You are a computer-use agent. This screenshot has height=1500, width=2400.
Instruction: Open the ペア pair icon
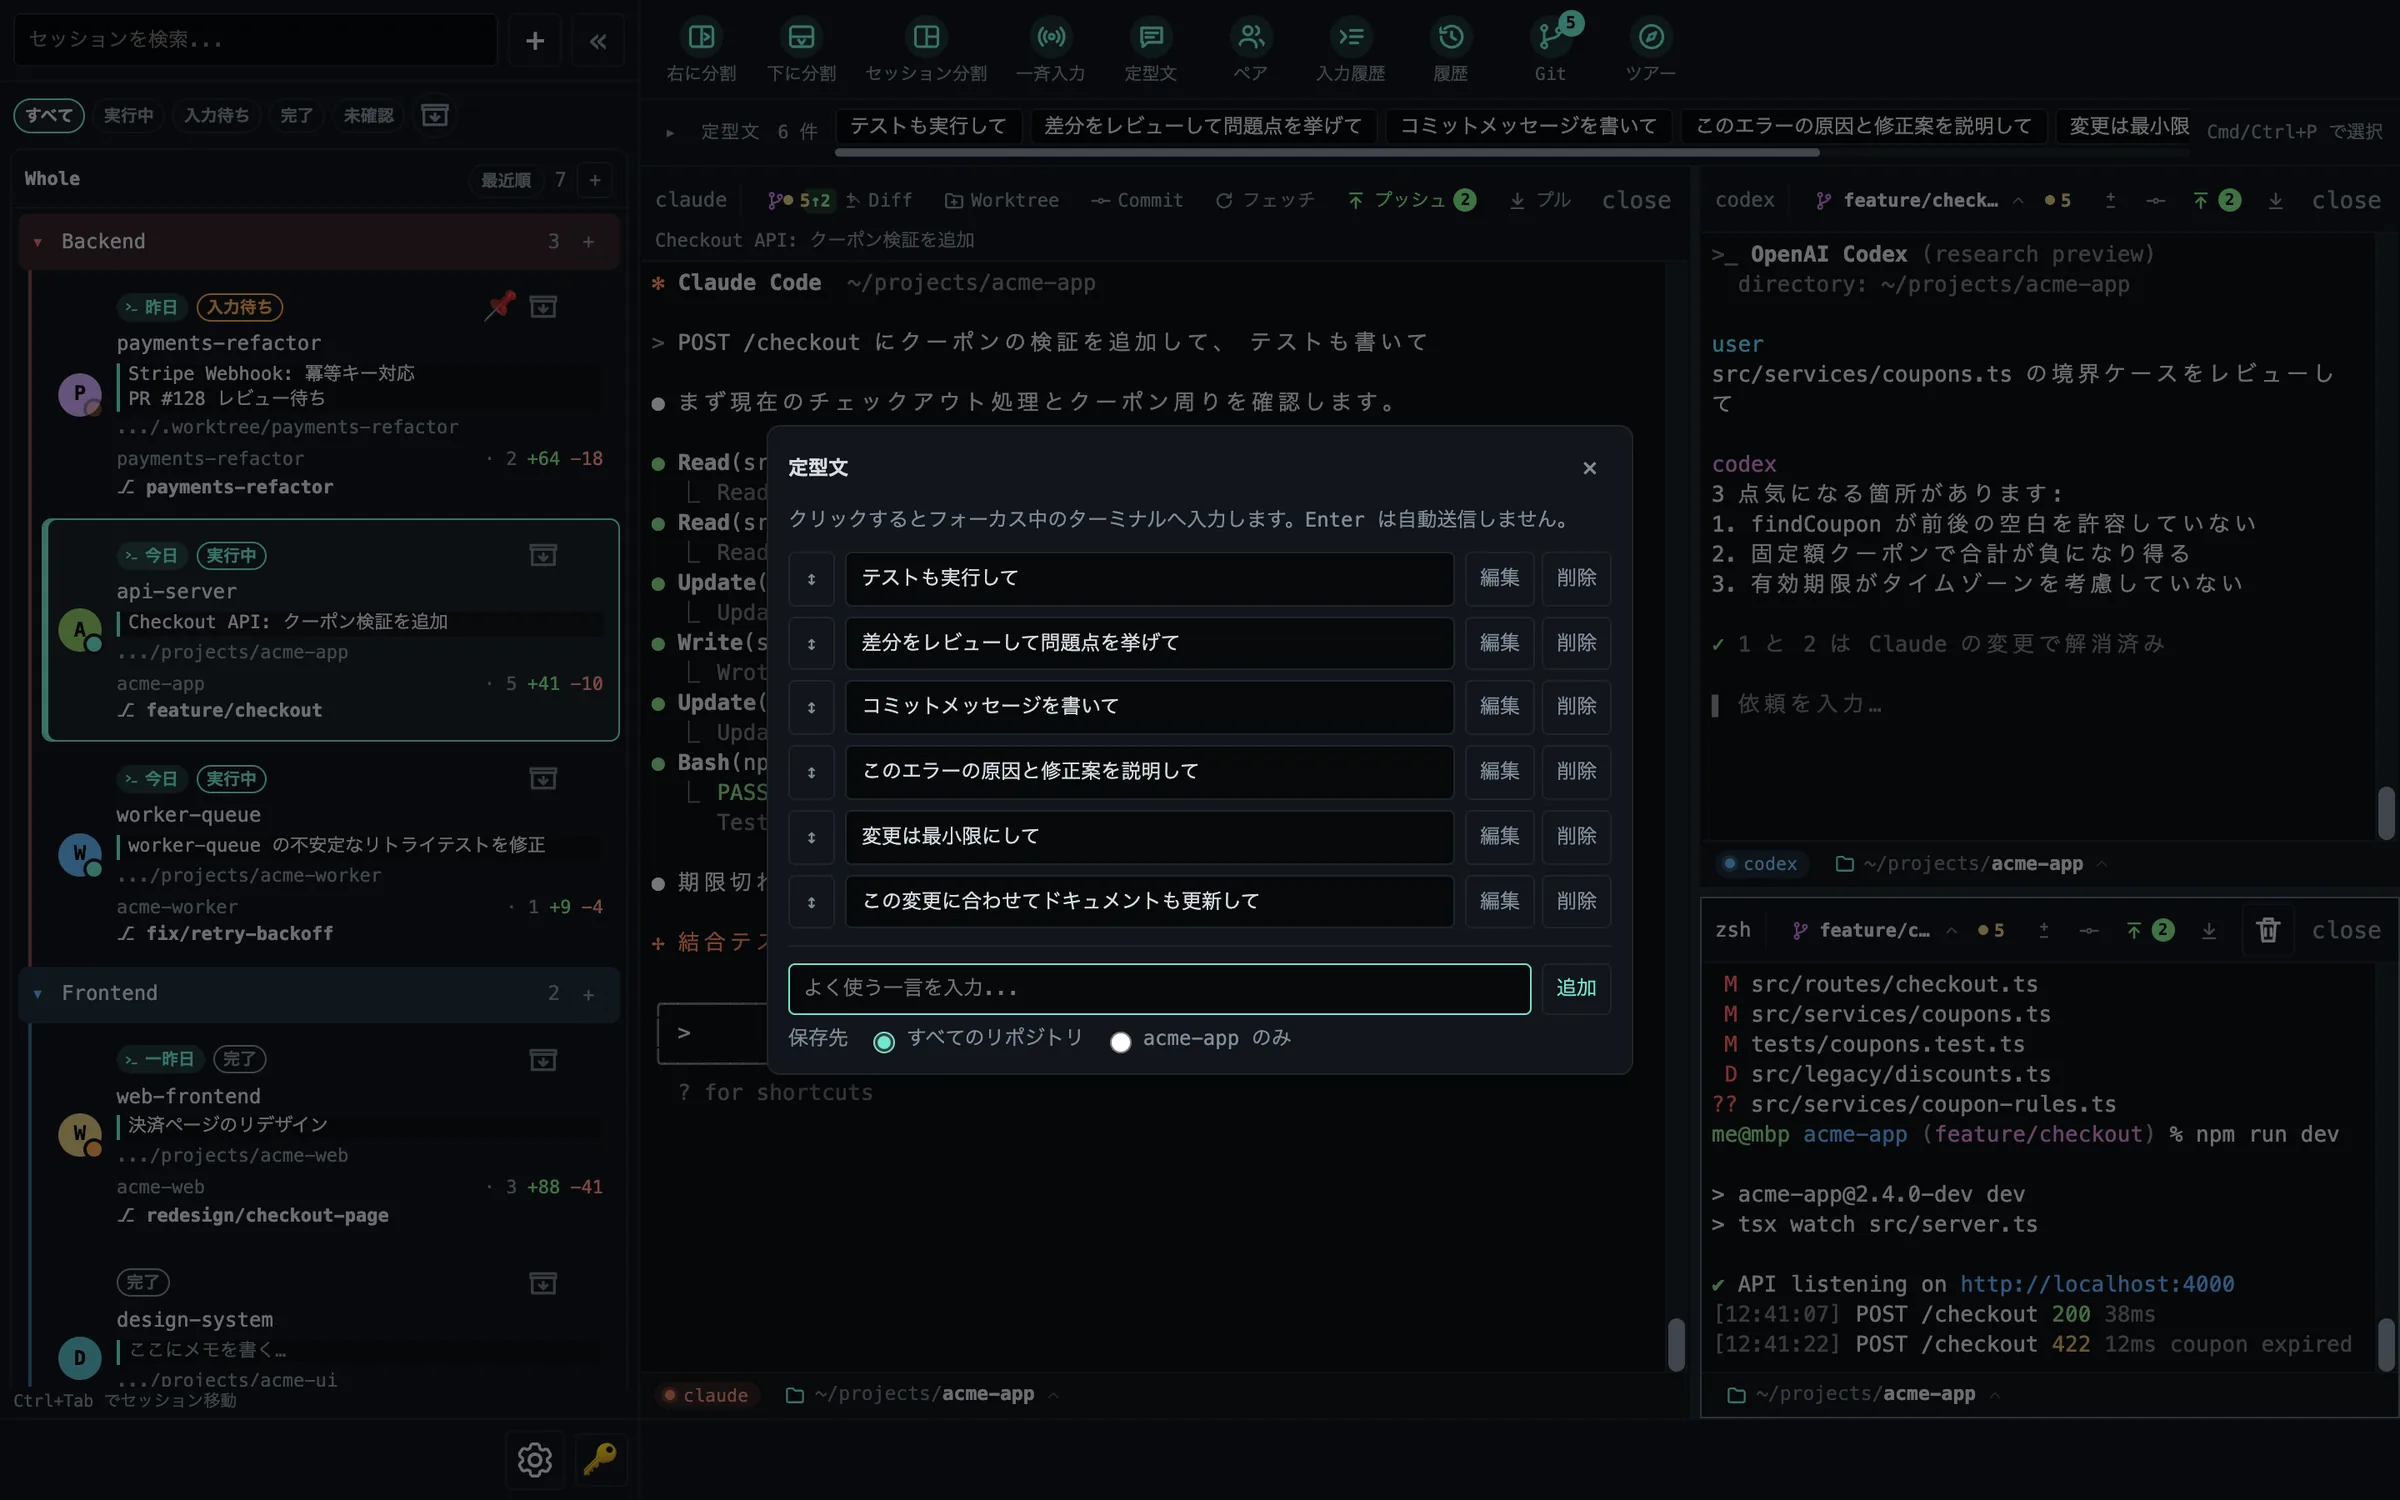pyautogui.click(x=1250, y=38)
